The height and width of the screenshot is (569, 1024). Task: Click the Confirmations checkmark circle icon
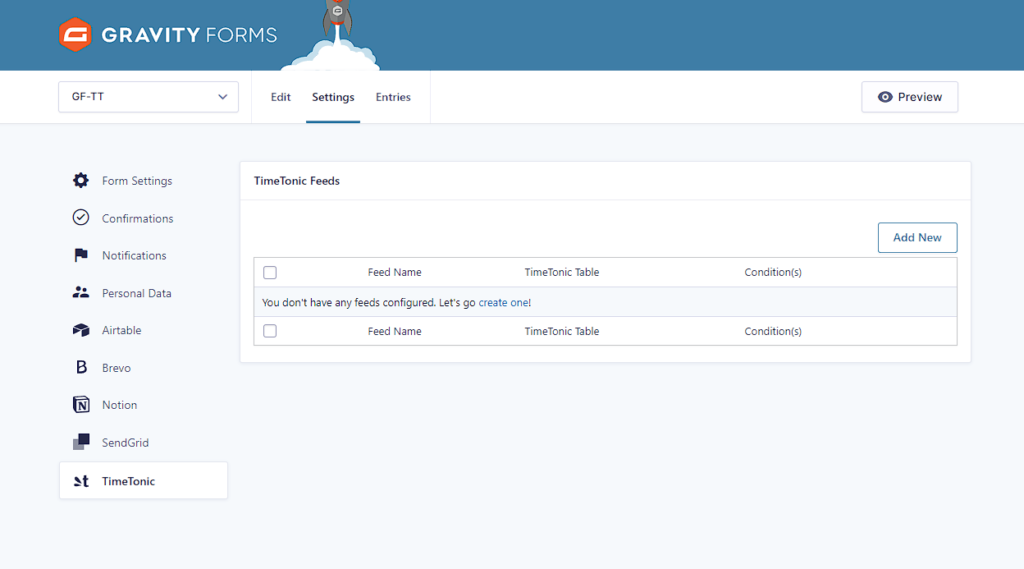click(x=80, y=218)
